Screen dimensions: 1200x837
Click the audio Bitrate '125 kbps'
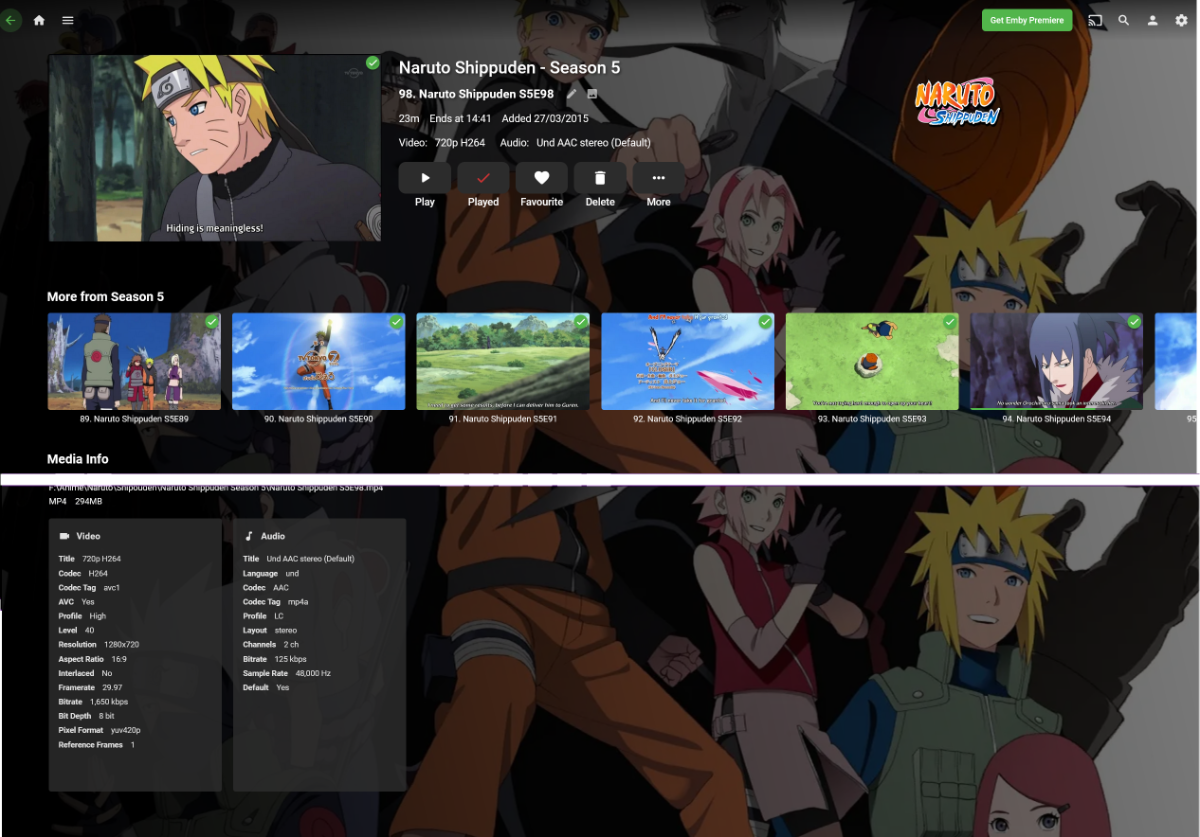tap(290, 660)
